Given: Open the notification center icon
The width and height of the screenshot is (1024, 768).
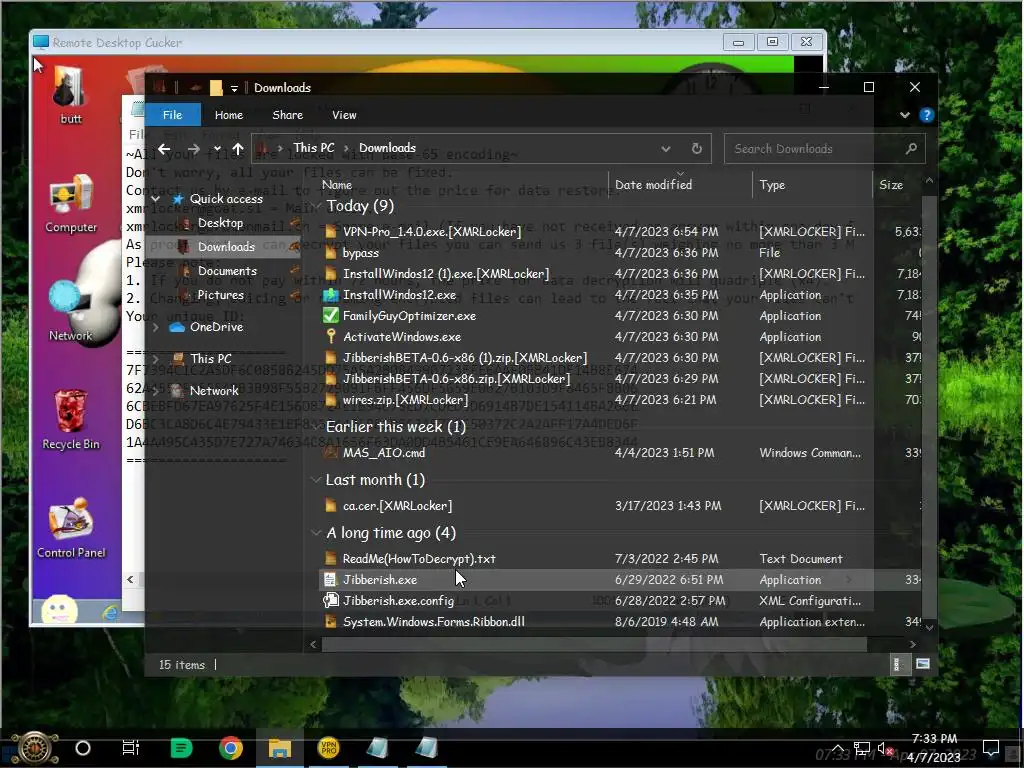Looking at the screenshot, I should 991,748.
